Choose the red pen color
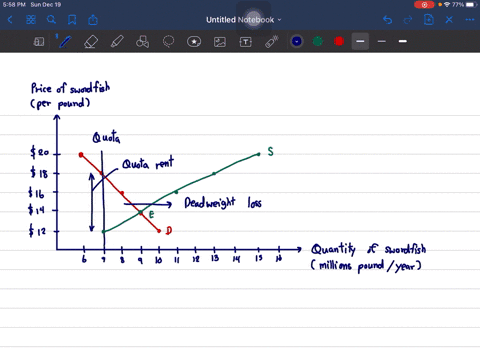This screenshot has width=480, height=360. coord(339,41)
